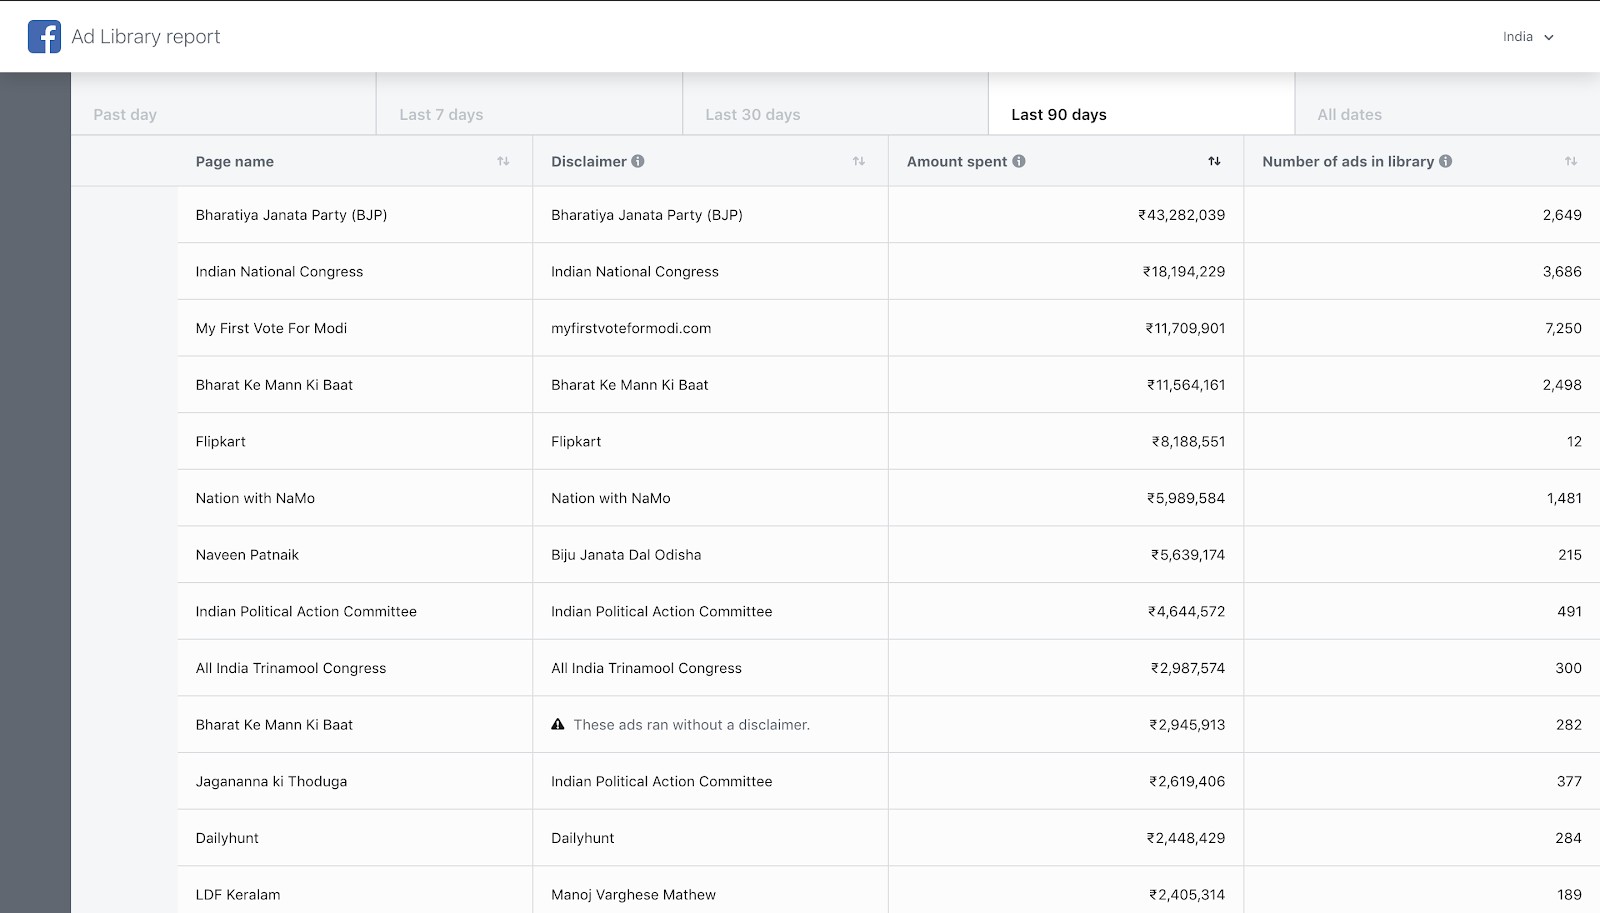Sort table by Disclaimer arrows
The width and height of the screenshot is (1600, 913).
click(859, 161)
